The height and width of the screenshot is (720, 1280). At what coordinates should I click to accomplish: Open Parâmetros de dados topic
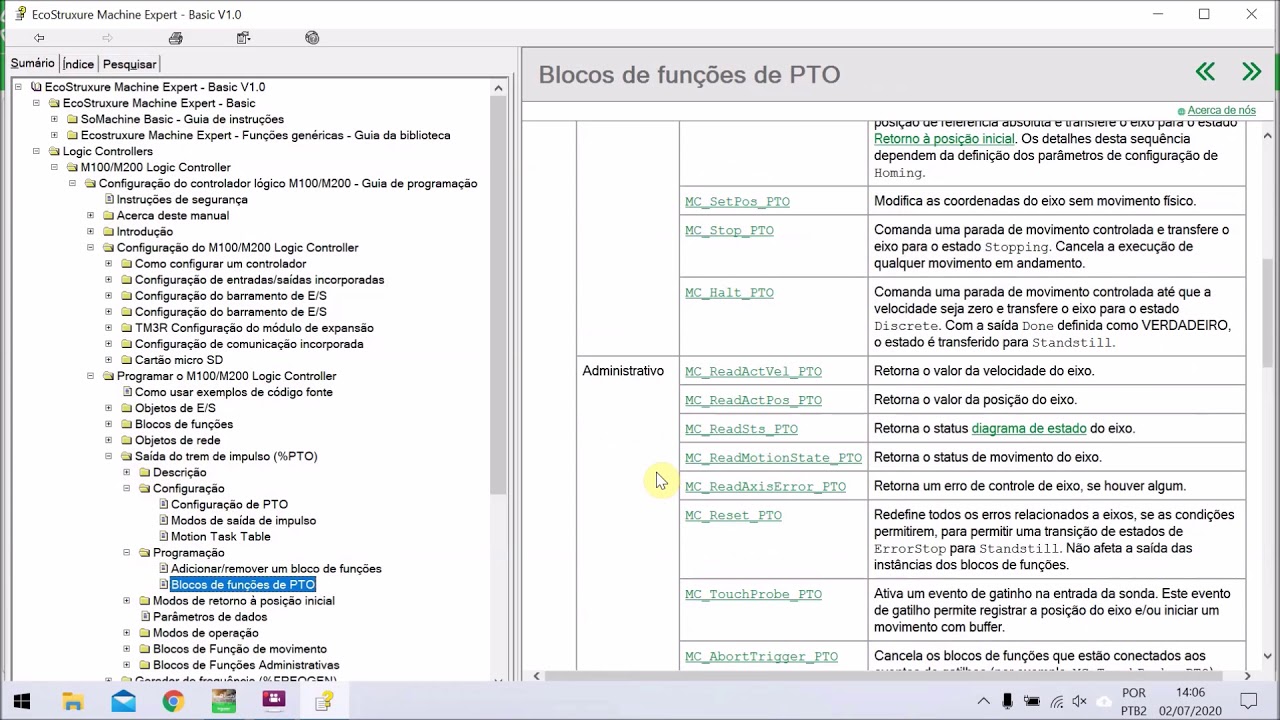210,617
